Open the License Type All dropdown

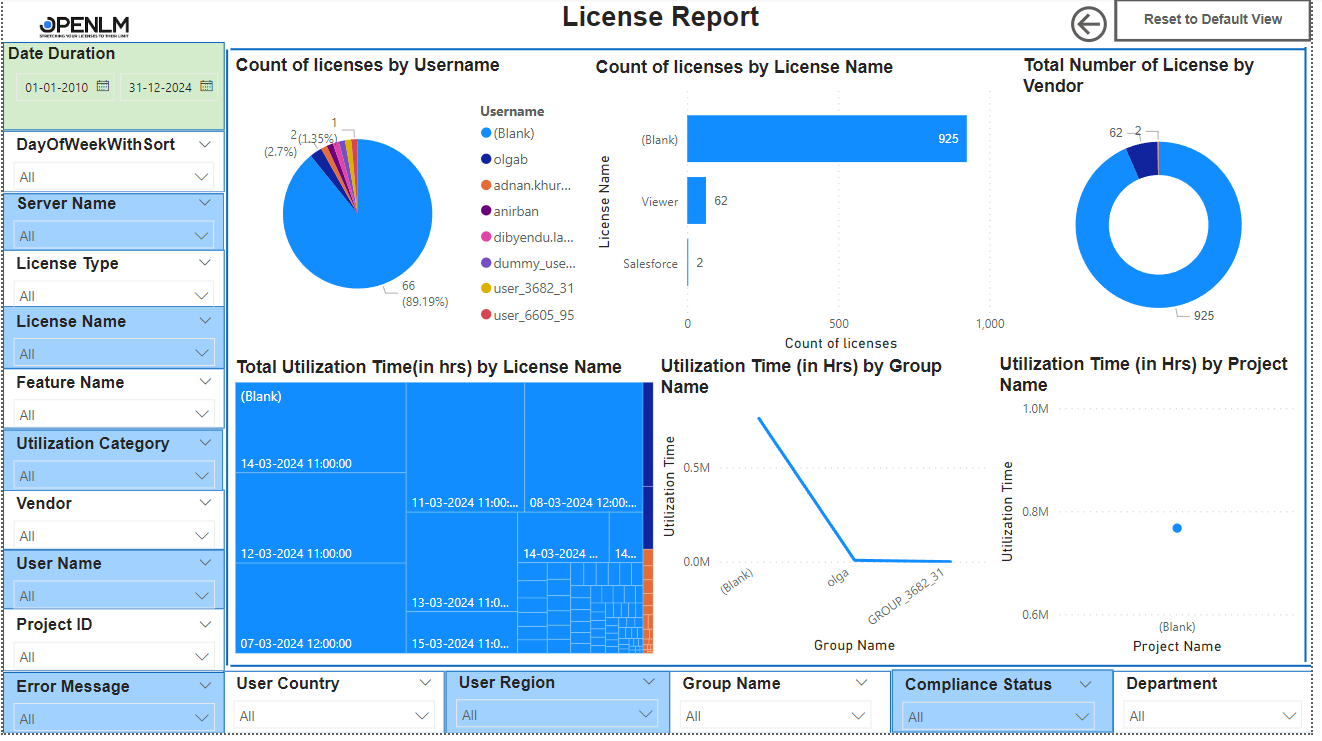point(115,295)
